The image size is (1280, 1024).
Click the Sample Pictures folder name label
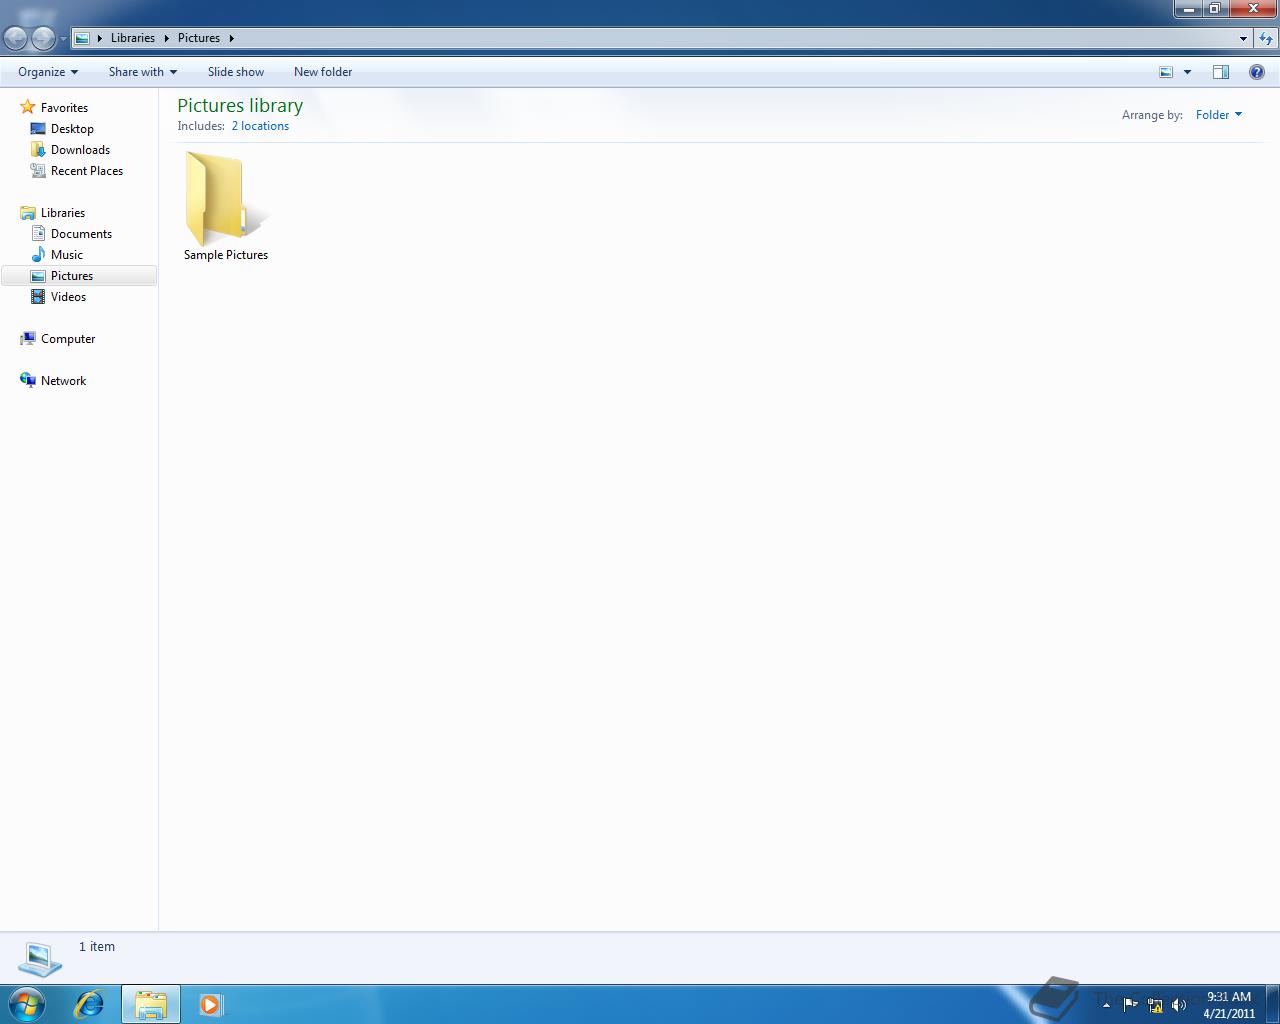[x=226, y=255]
